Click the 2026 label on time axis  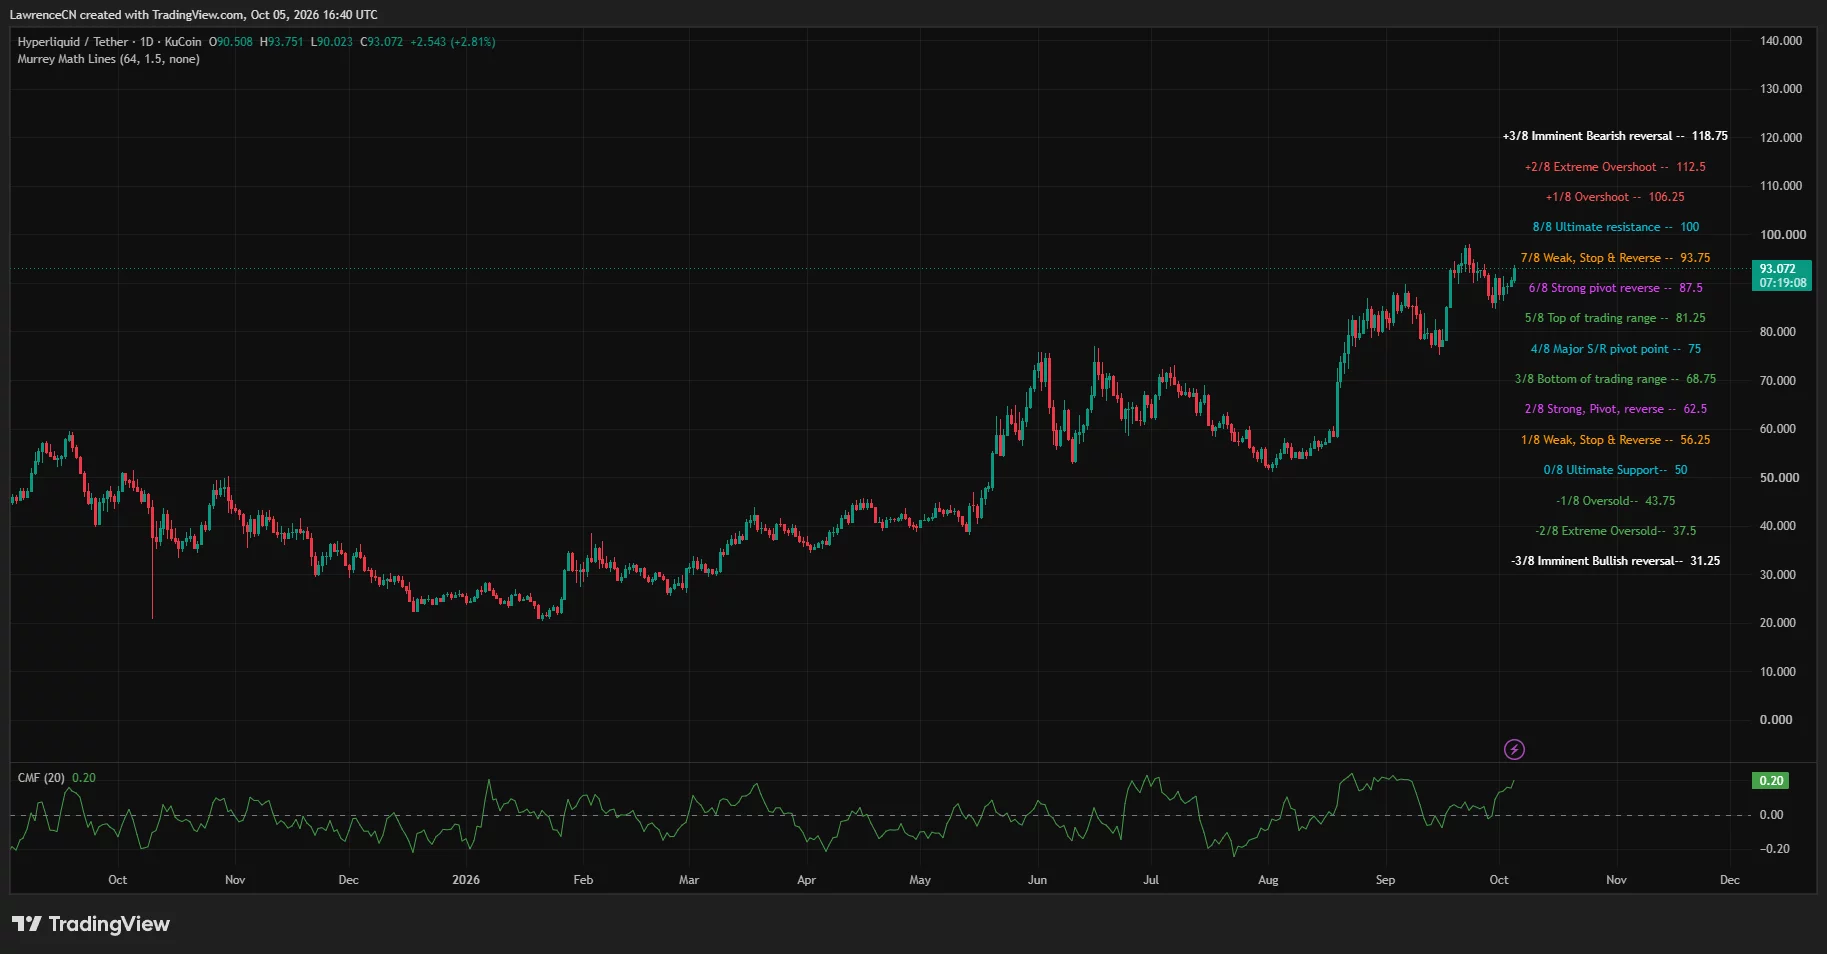pos(466,880)
